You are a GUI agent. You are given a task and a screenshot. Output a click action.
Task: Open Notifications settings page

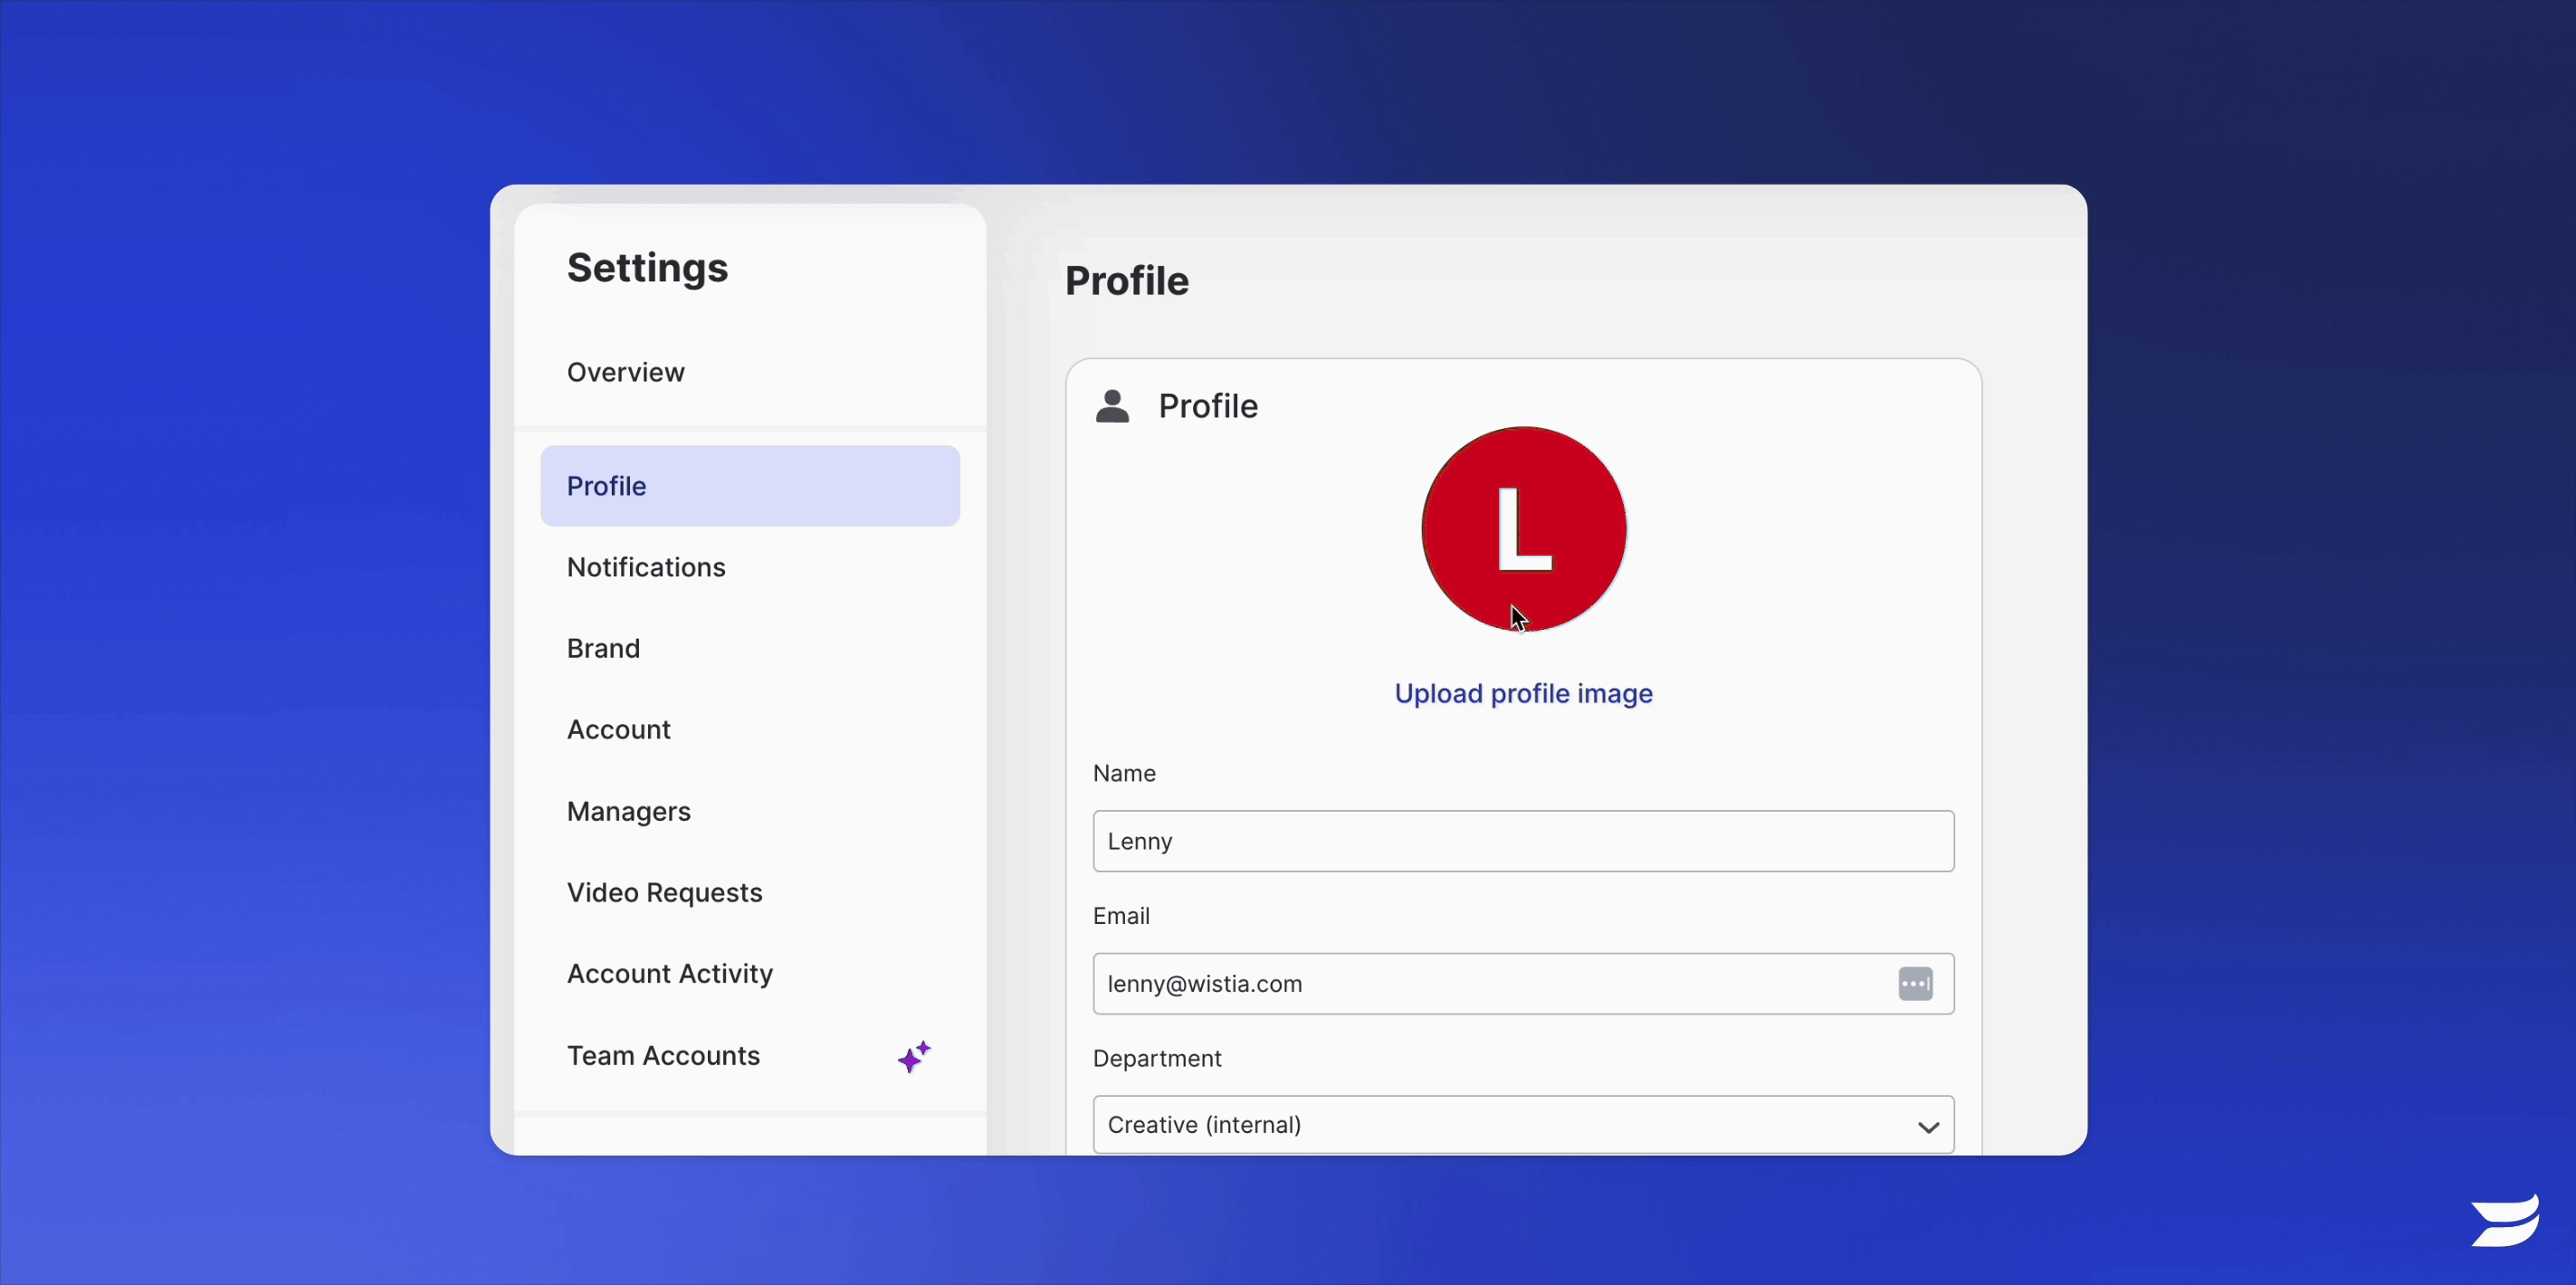645,566
